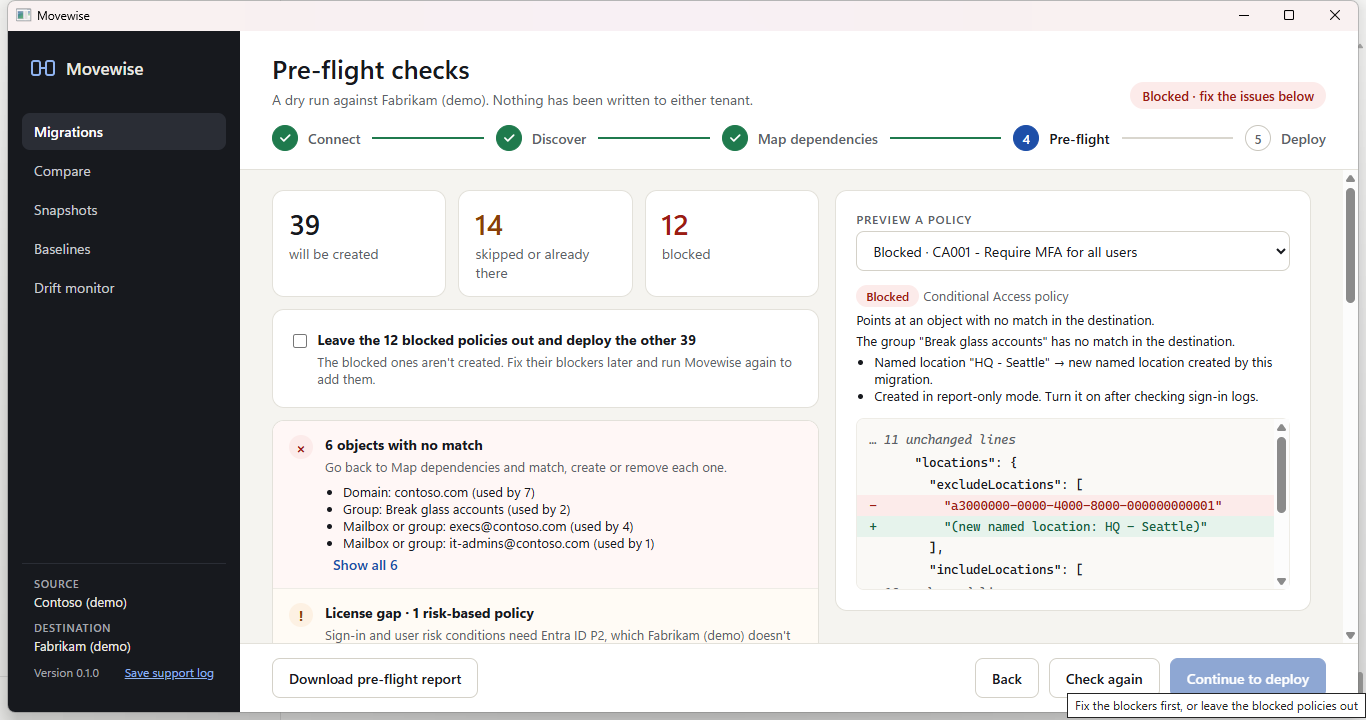Click the Back button
The width and height of the screenshot is (1366, 720).
click(x=1007, y=678)
